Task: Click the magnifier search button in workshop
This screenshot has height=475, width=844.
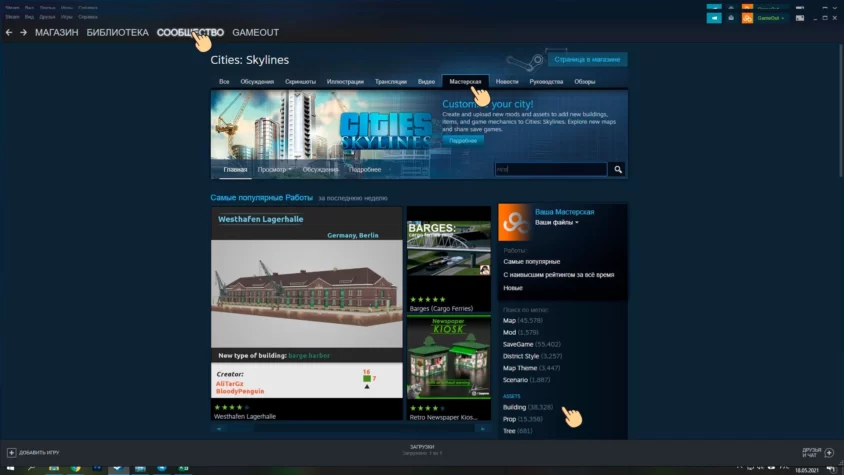Action: click(618, 169)
